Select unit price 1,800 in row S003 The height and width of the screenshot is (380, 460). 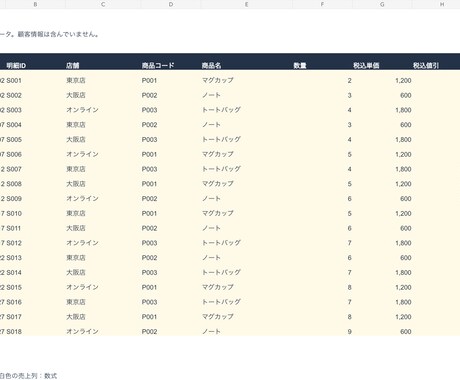coord(403,110)
